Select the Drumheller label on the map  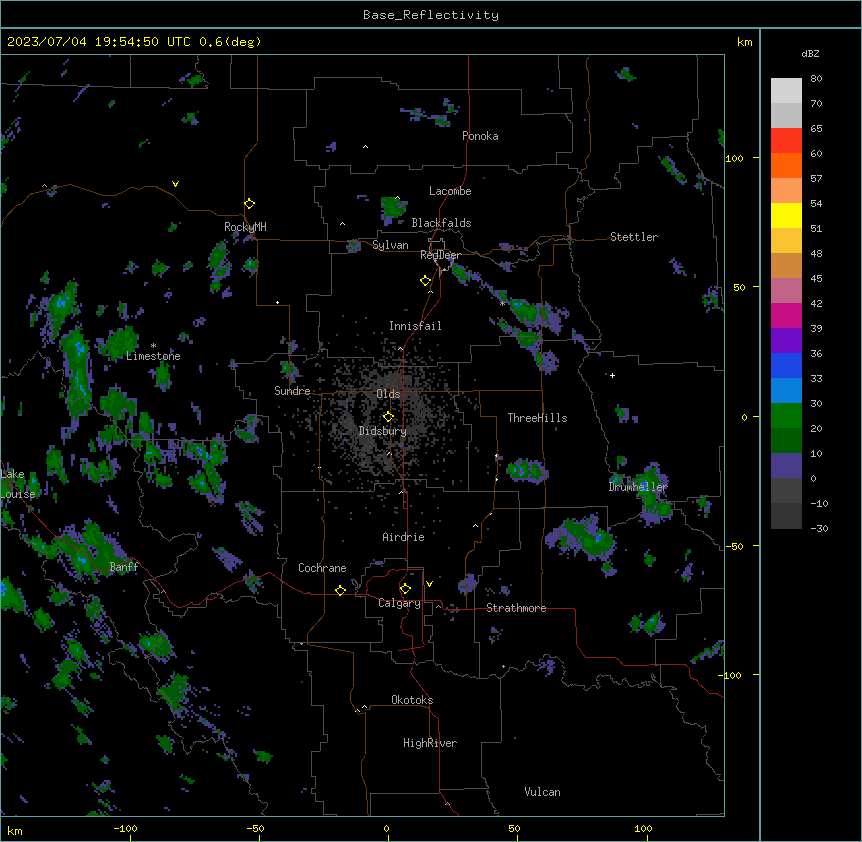(638, 487)
